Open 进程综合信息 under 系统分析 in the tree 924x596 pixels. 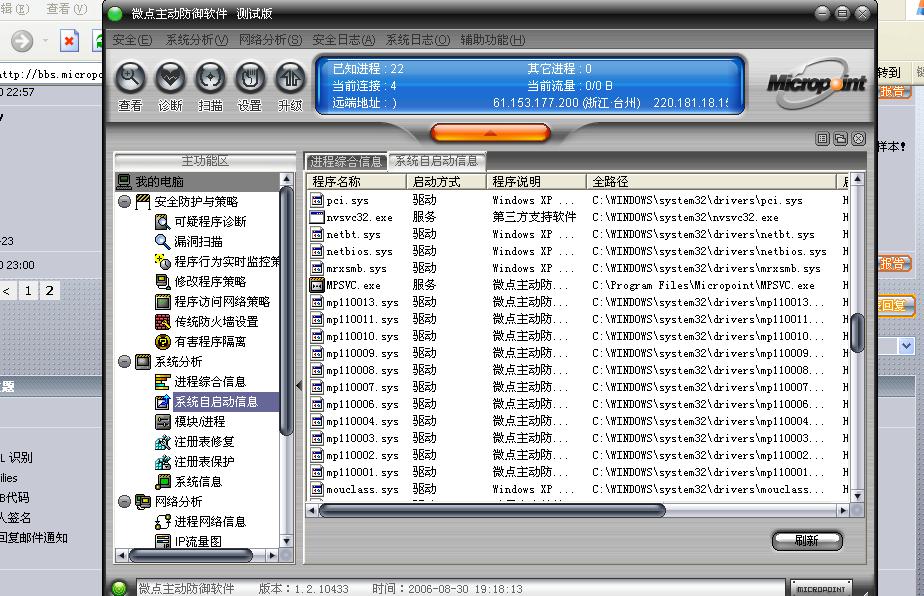[x=210, y=382]
